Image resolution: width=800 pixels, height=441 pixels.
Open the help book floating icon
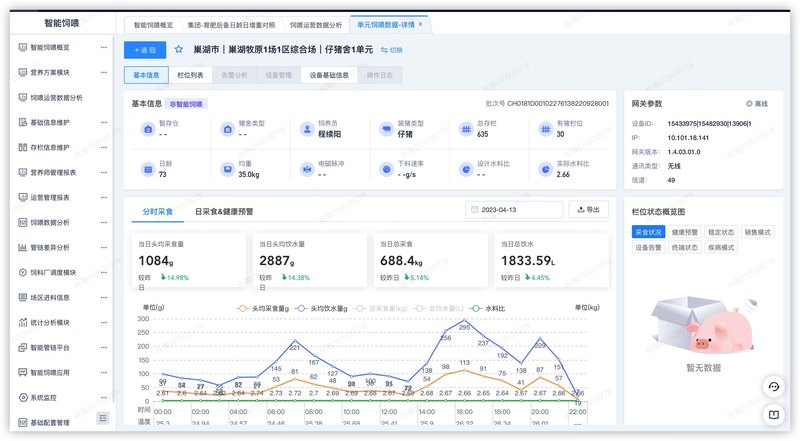click(x=774, y=415)
